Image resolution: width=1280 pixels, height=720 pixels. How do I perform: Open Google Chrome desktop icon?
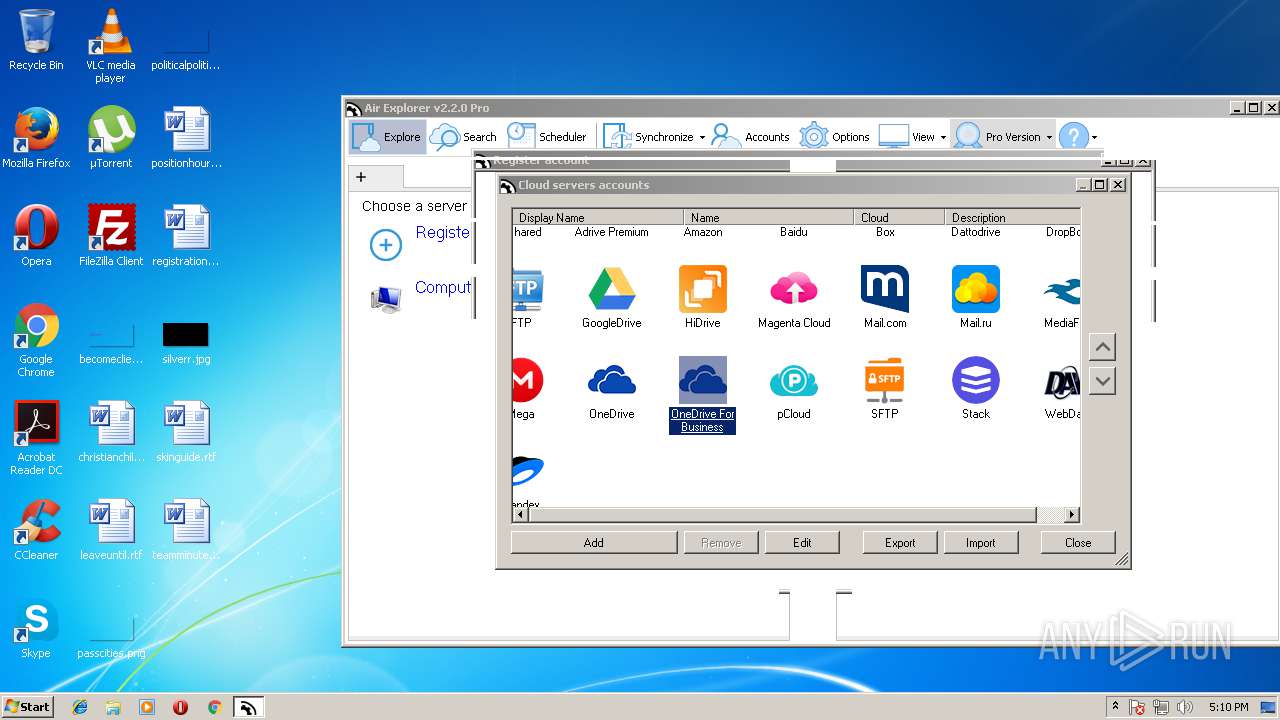(36, 340)
